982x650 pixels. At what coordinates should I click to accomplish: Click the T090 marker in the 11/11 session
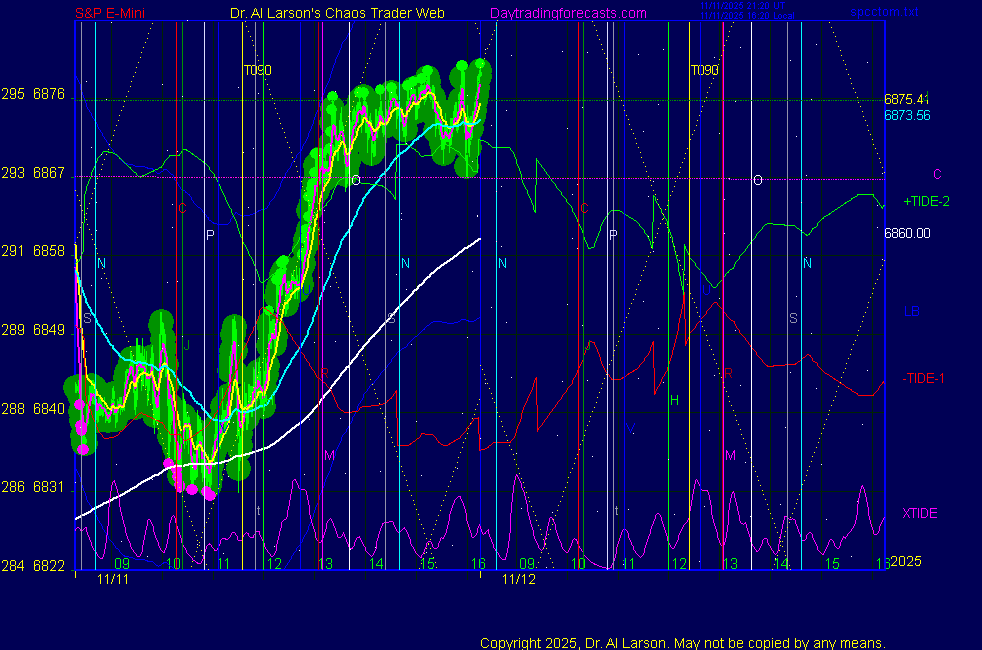tap(258, 70)
